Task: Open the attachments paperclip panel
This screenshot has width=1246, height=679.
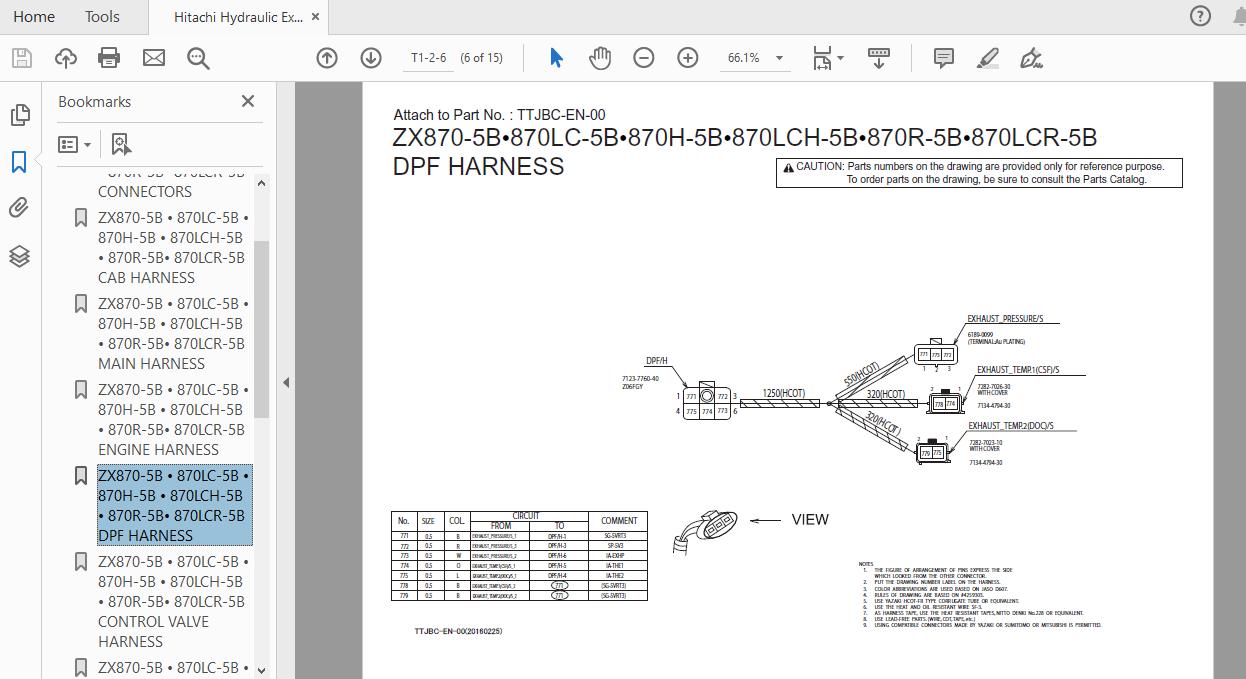Action: 19,208
